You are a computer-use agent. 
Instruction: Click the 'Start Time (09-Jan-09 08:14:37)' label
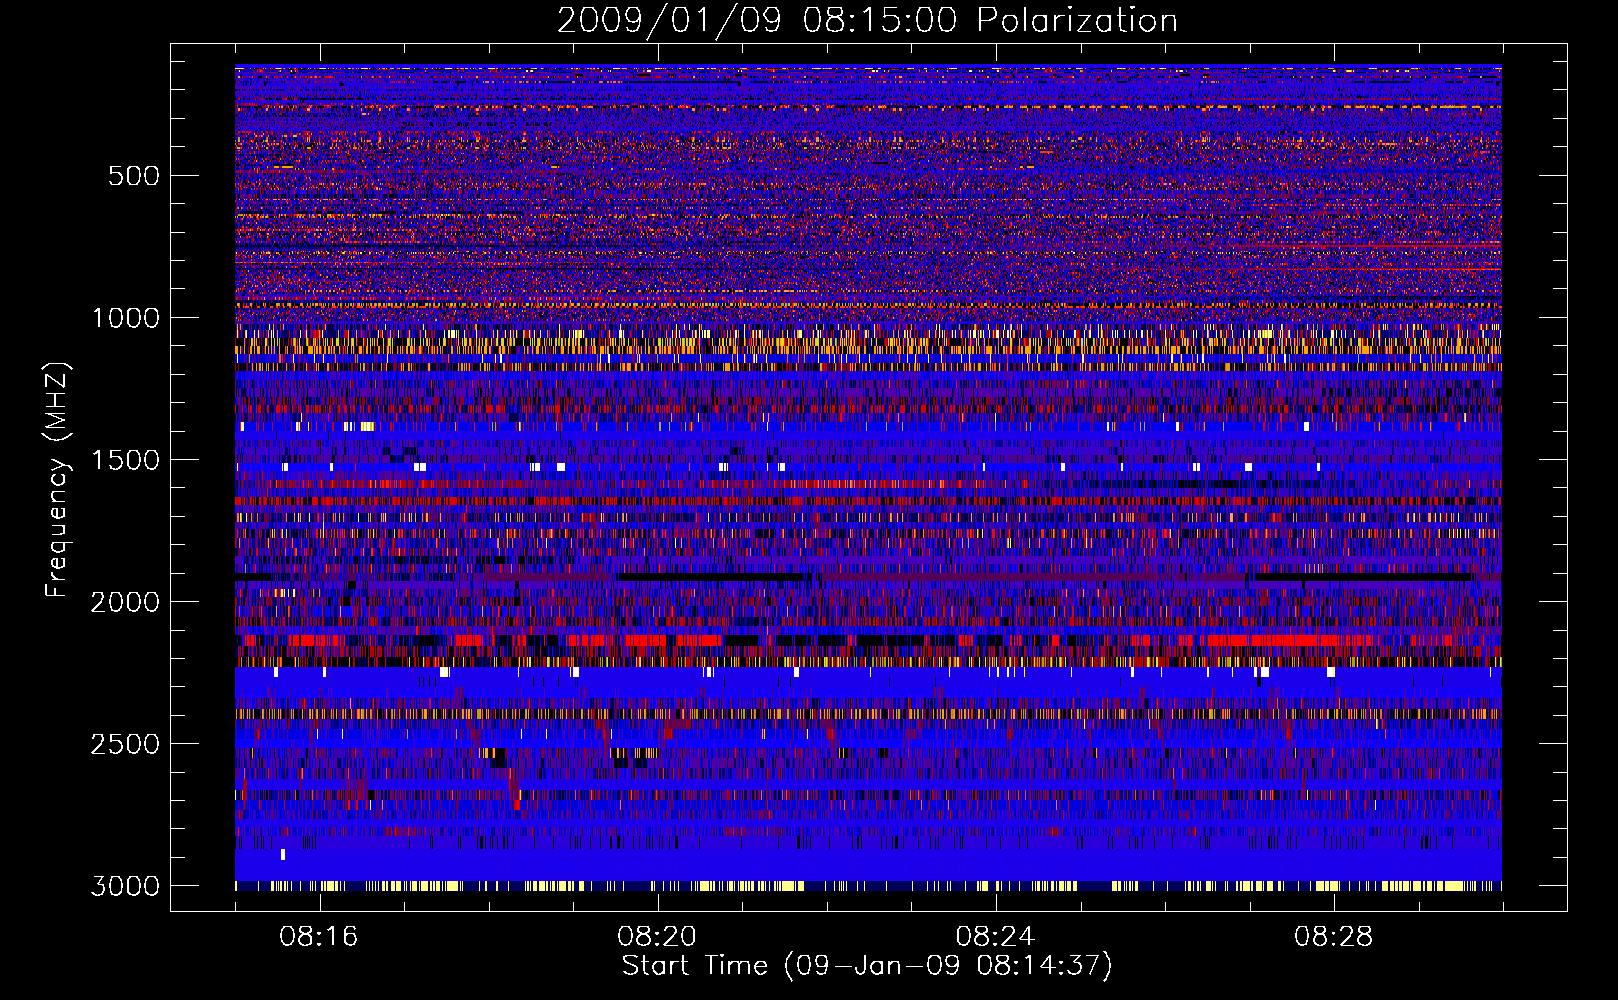(x=867, y=966)
